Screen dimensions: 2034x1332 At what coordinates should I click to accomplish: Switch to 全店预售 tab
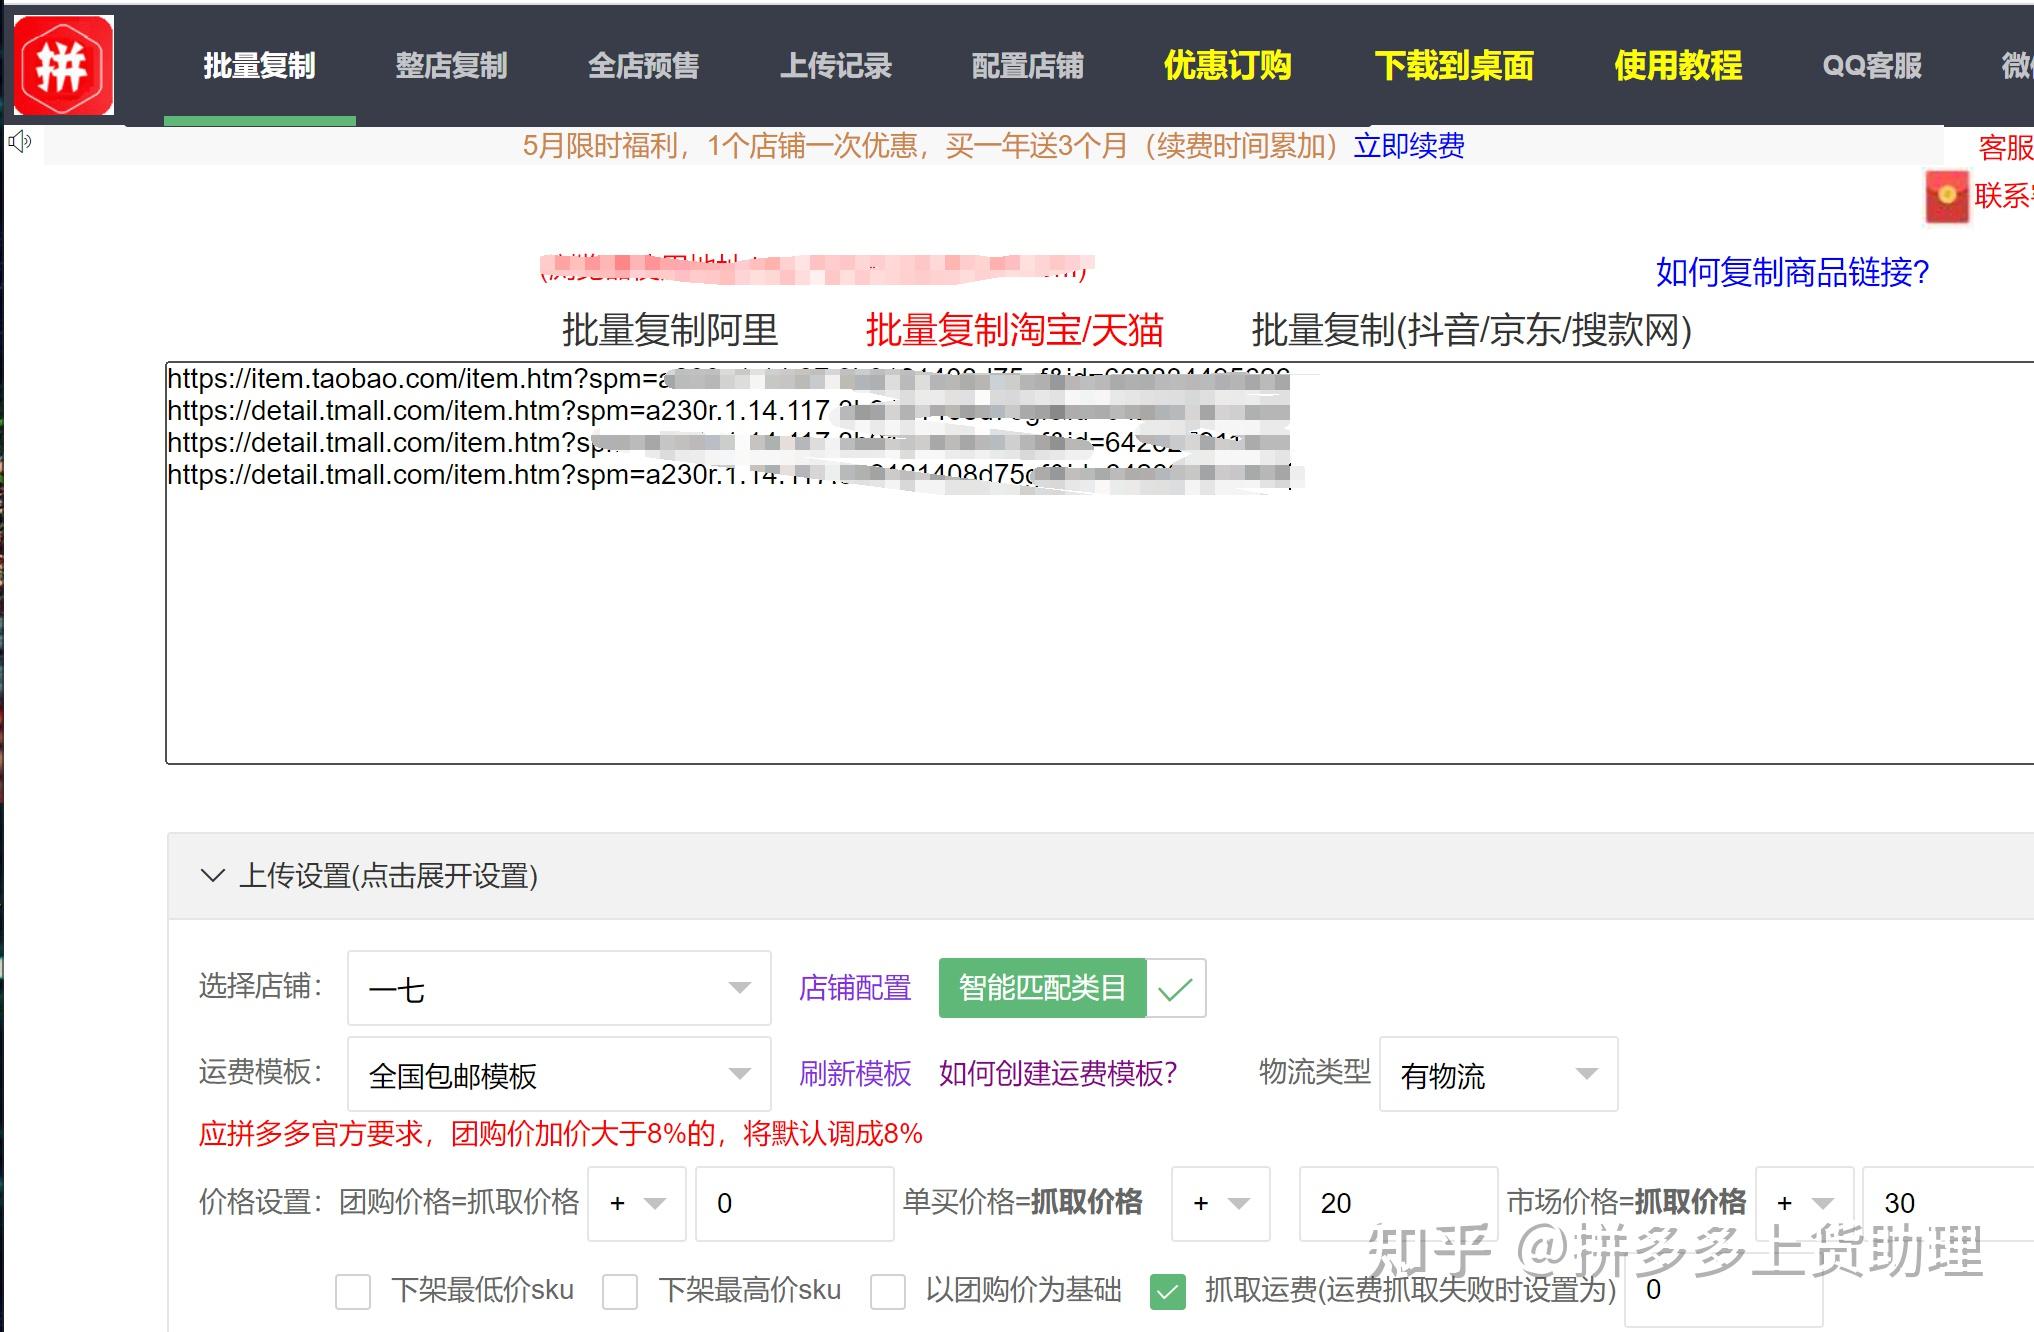(x=643, y=66)
